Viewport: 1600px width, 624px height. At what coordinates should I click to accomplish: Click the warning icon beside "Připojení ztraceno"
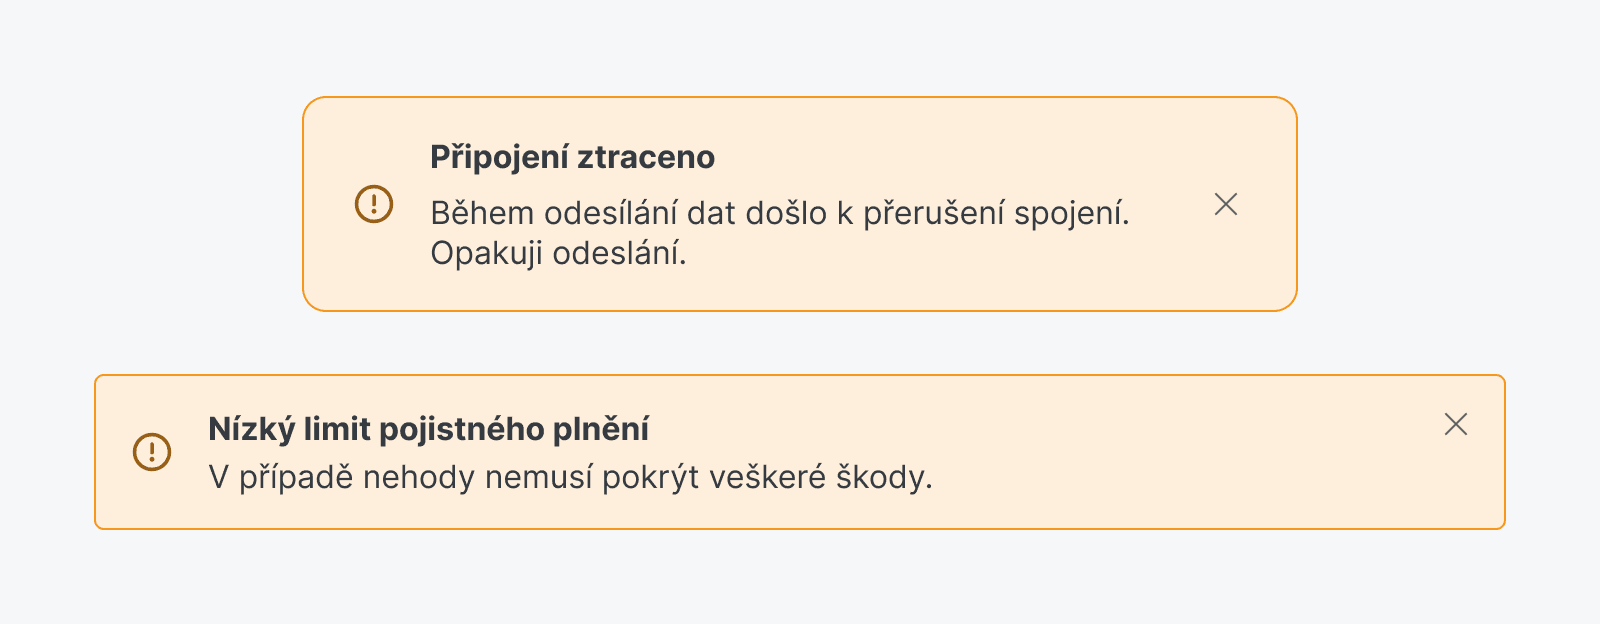click(x=374, y=204)
